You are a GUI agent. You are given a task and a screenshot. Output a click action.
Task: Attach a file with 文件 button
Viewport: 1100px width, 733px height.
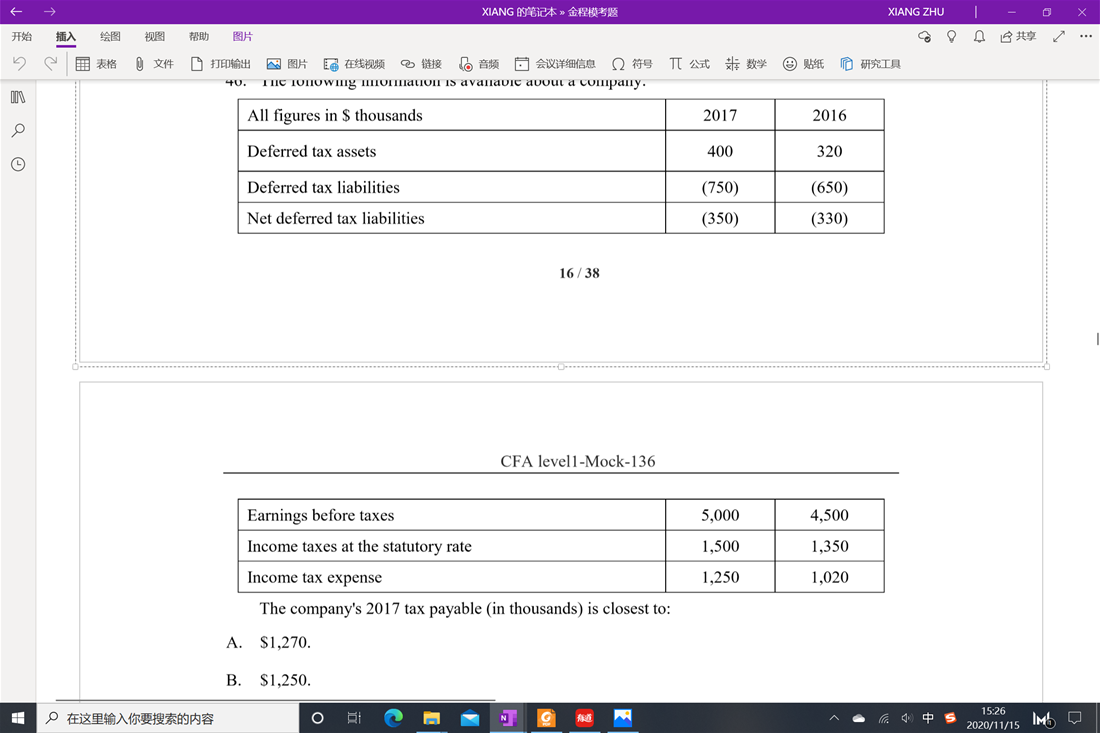(154, 64)
